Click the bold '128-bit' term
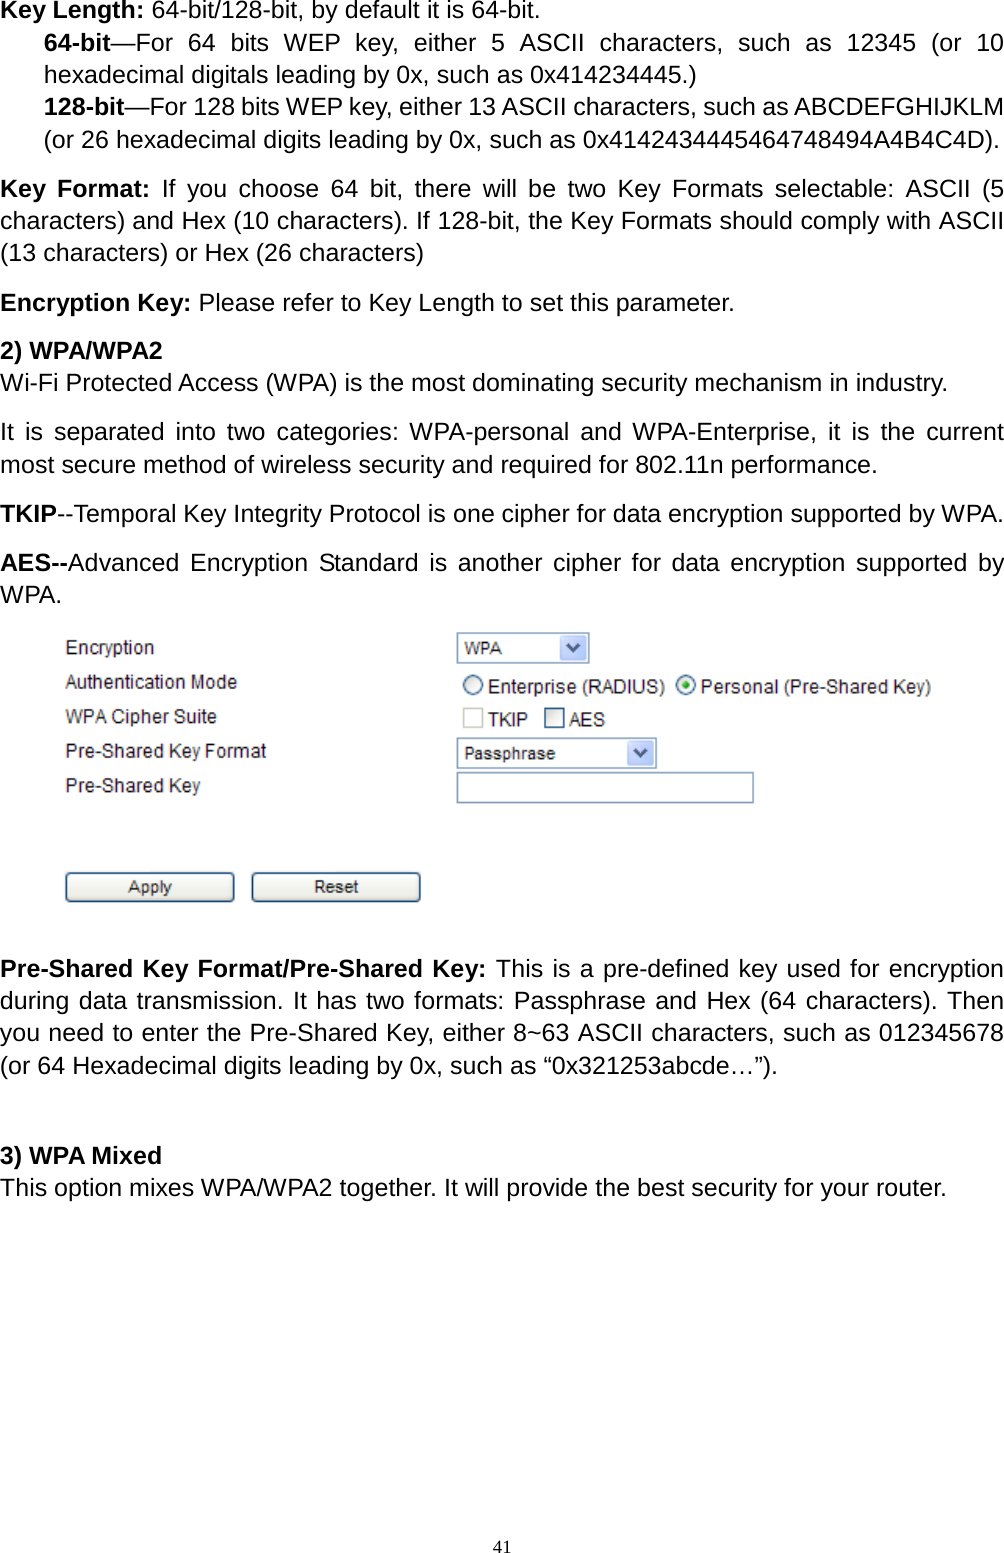This screenshot has height=1553, width=1004. point(84,107)
